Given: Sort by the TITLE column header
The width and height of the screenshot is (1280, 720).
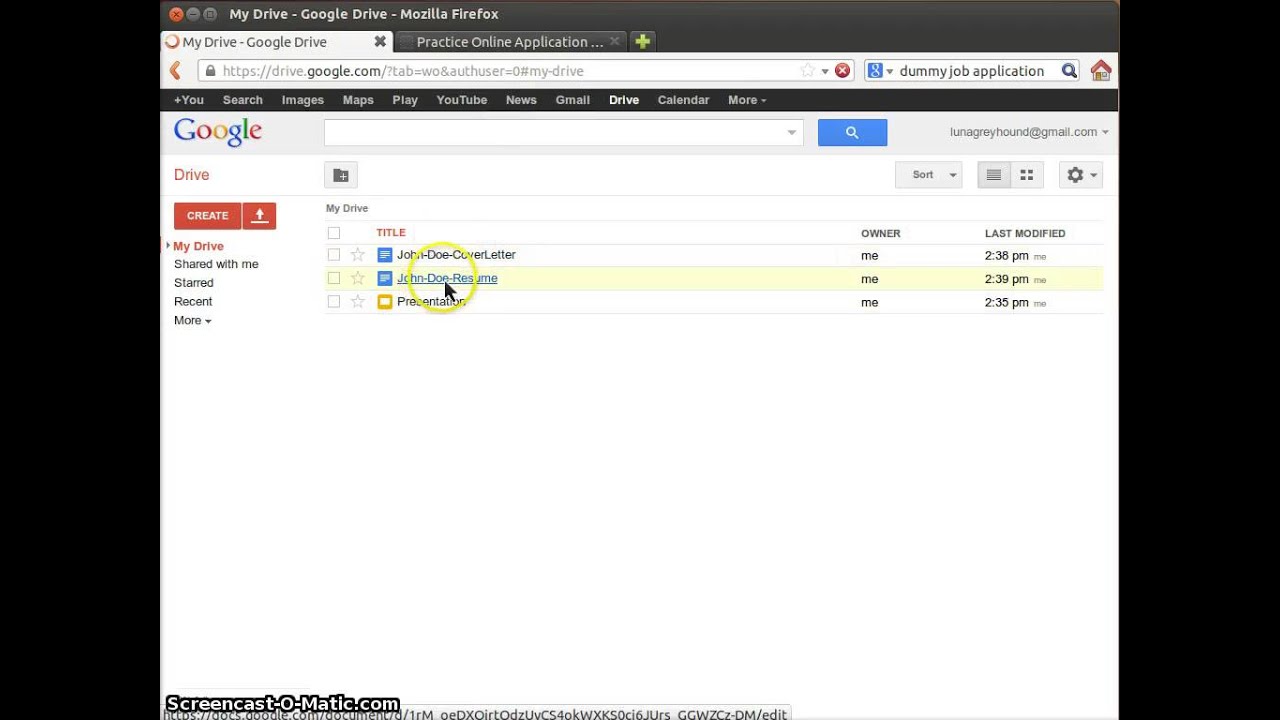Looking at the screenshot, I should [x=391, y=233].
